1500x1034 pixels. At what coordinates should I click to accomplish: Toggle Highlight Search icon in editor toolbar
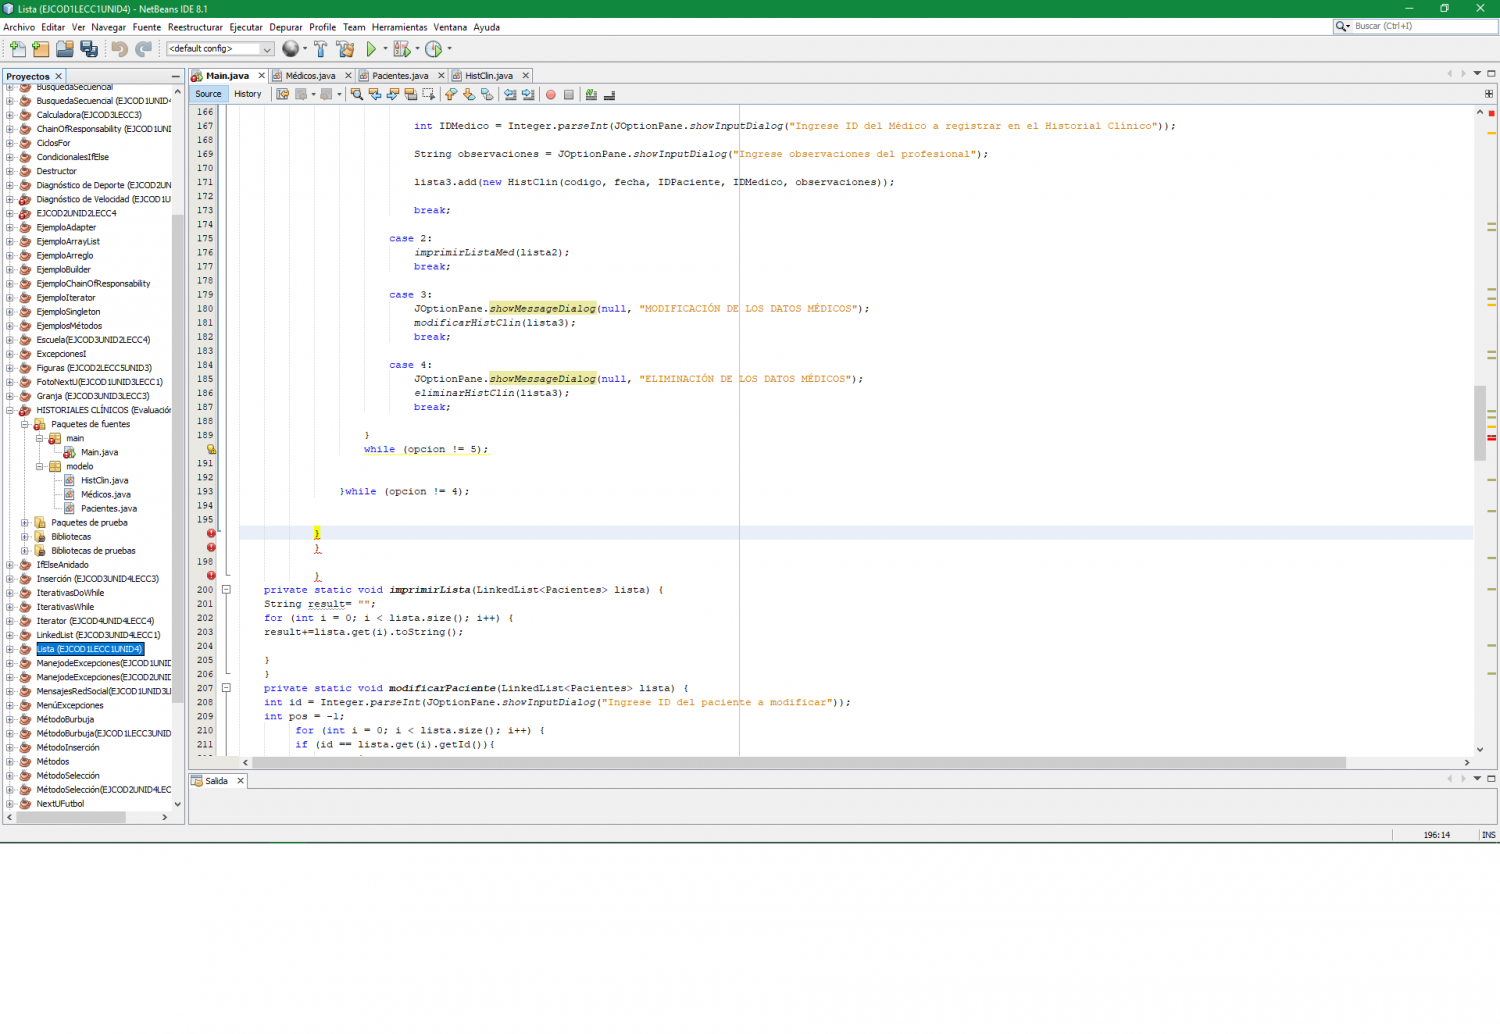point(411,94)
